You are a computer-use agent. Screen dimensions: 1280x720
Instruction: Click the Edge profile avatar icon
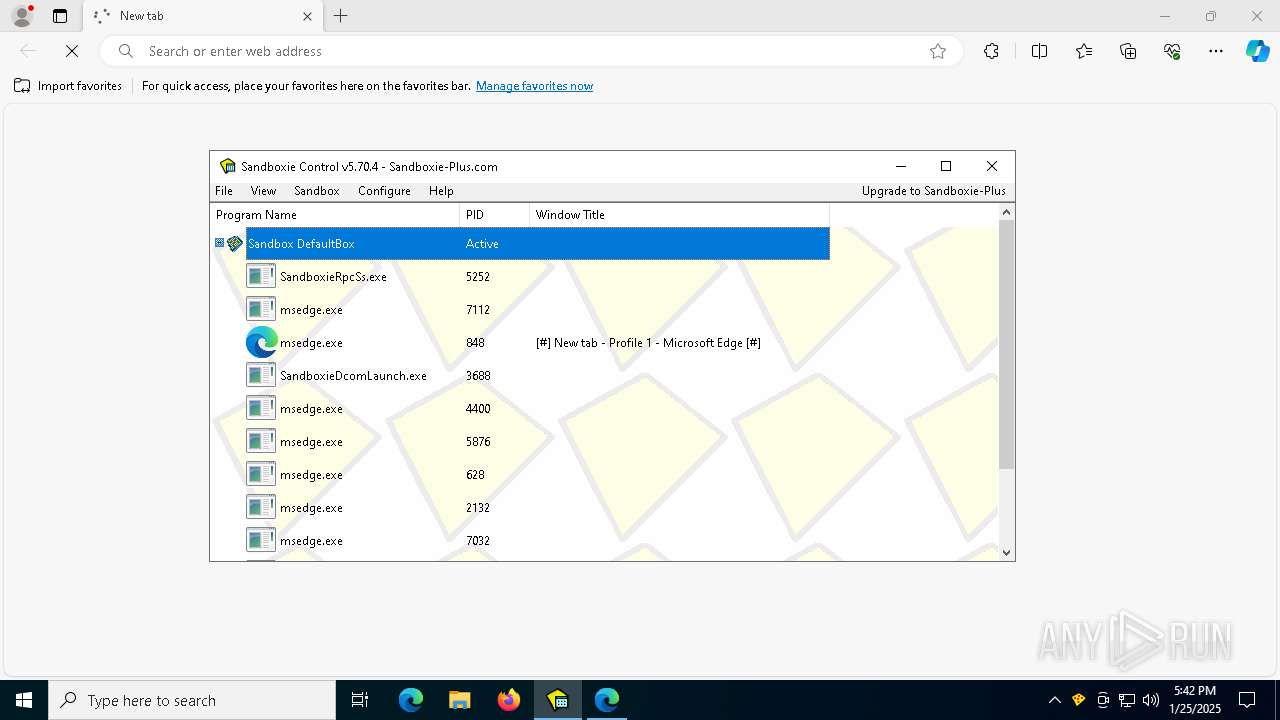[x=21, y=16]
